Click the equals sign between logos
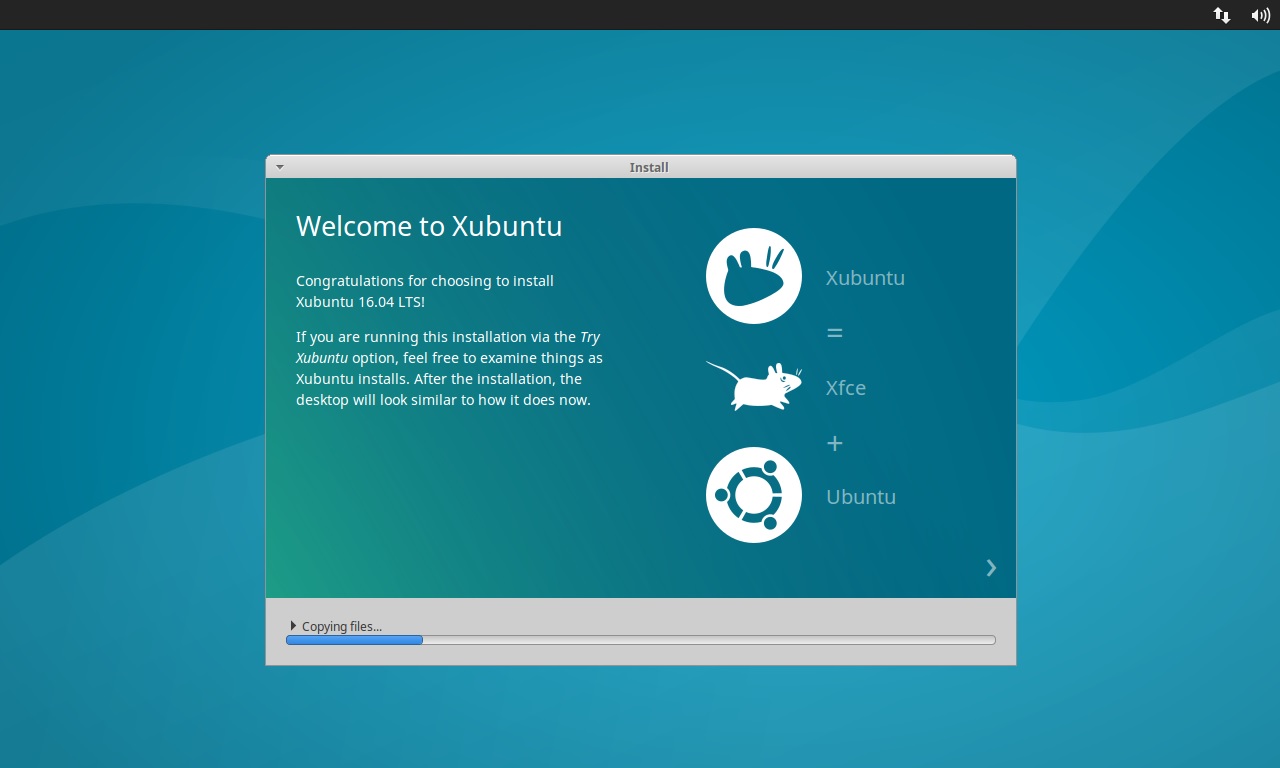The height and width of the screenshot is (768, 1280). click(x=835, y=333)
